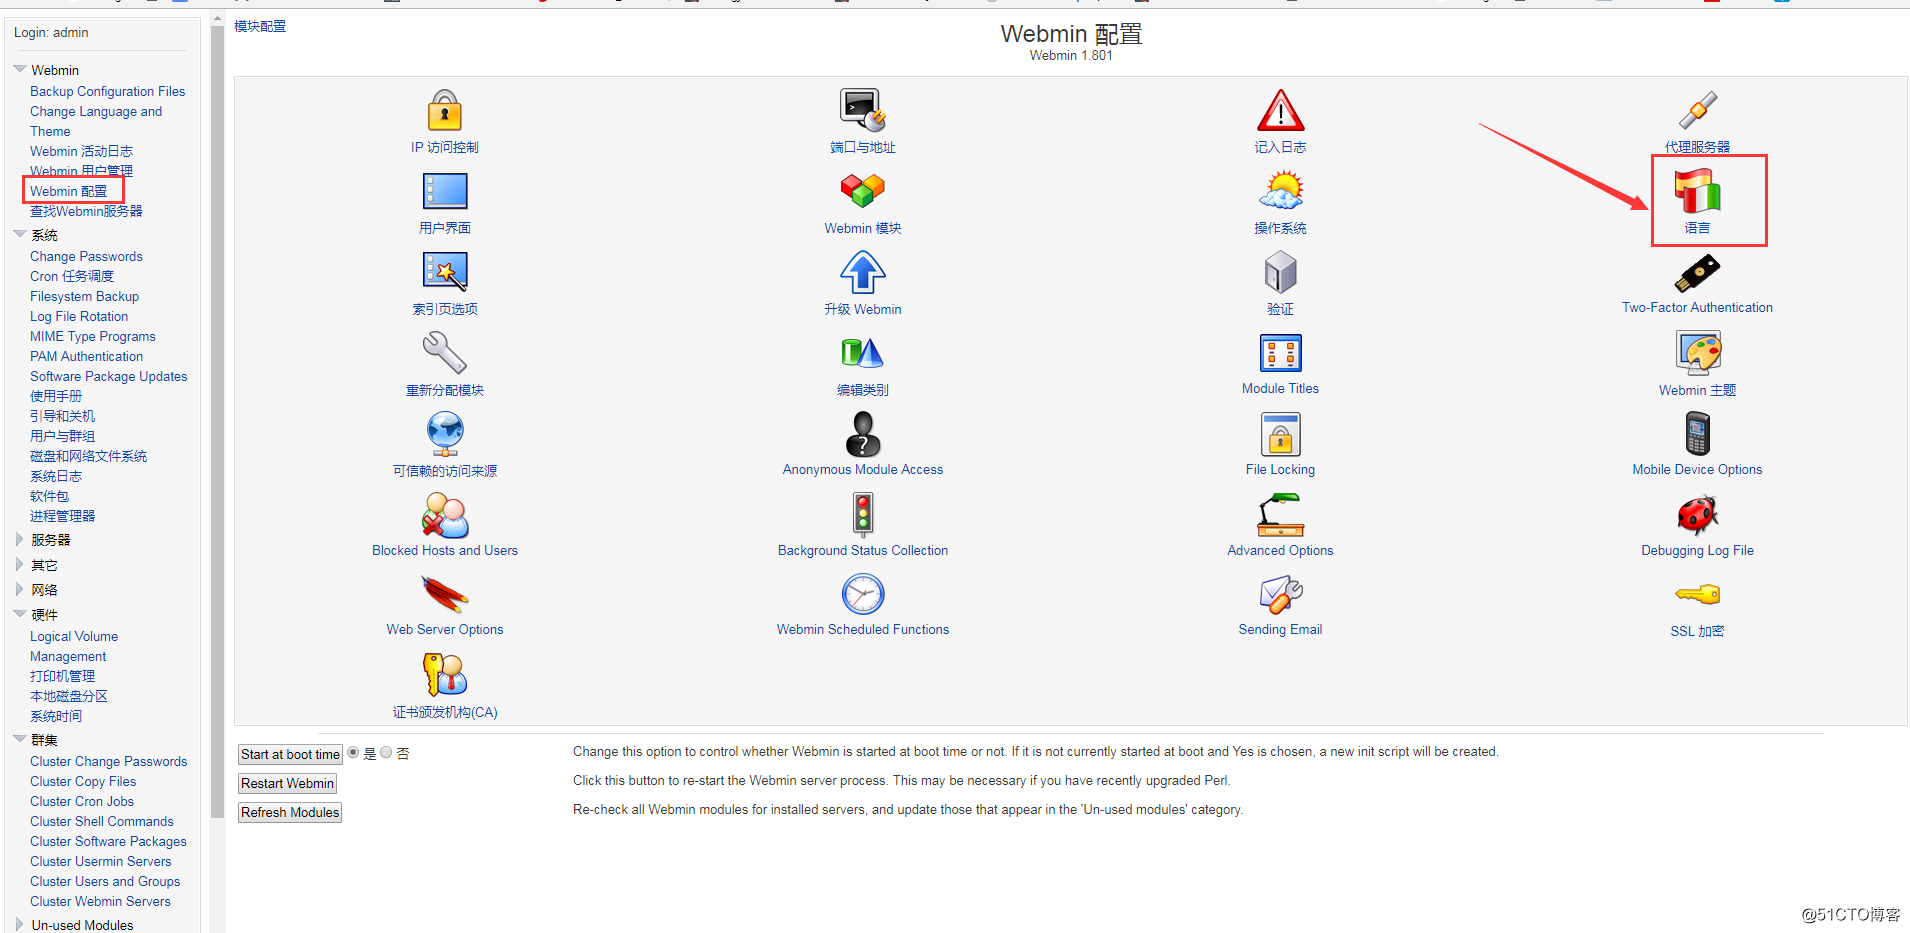Open the 模块配置 link at top left
1910x933 pixels.
(x=260, y=26)
